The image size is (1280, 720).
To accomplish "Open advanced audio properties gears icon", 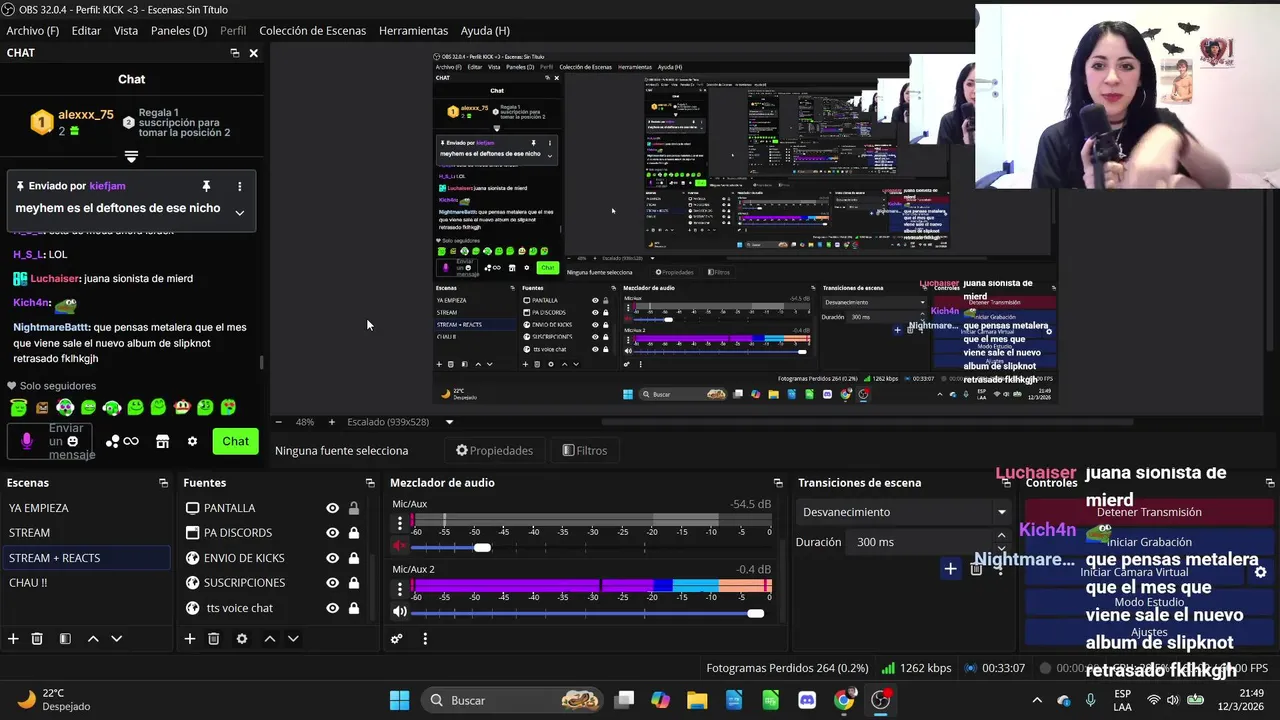I will (x=397, y=639).
